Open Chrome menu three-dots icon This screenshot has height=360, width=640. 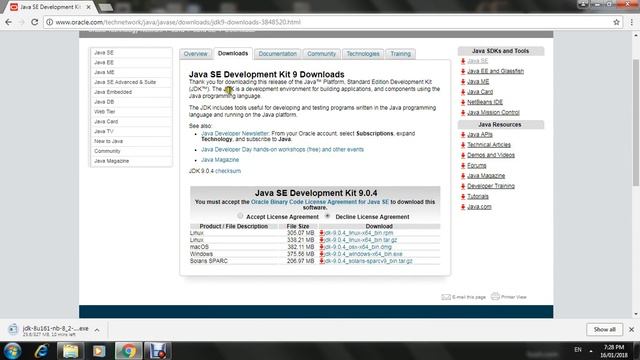click(631, 22)
